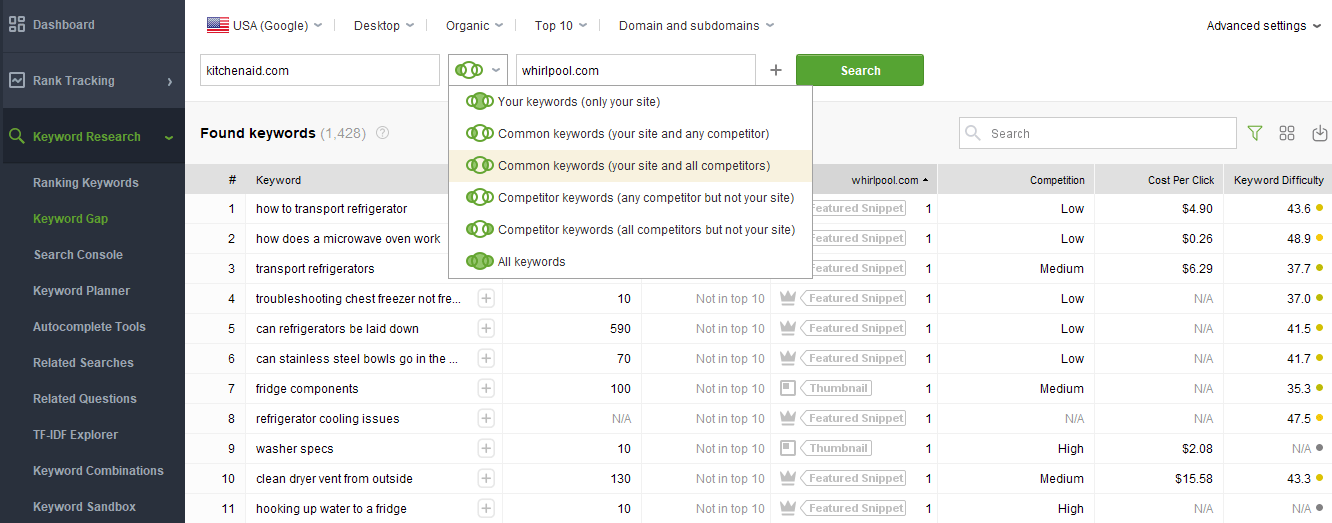1332x523 pixels.
Task: Select Your keywords (only your site)
Action: [630, 101]
